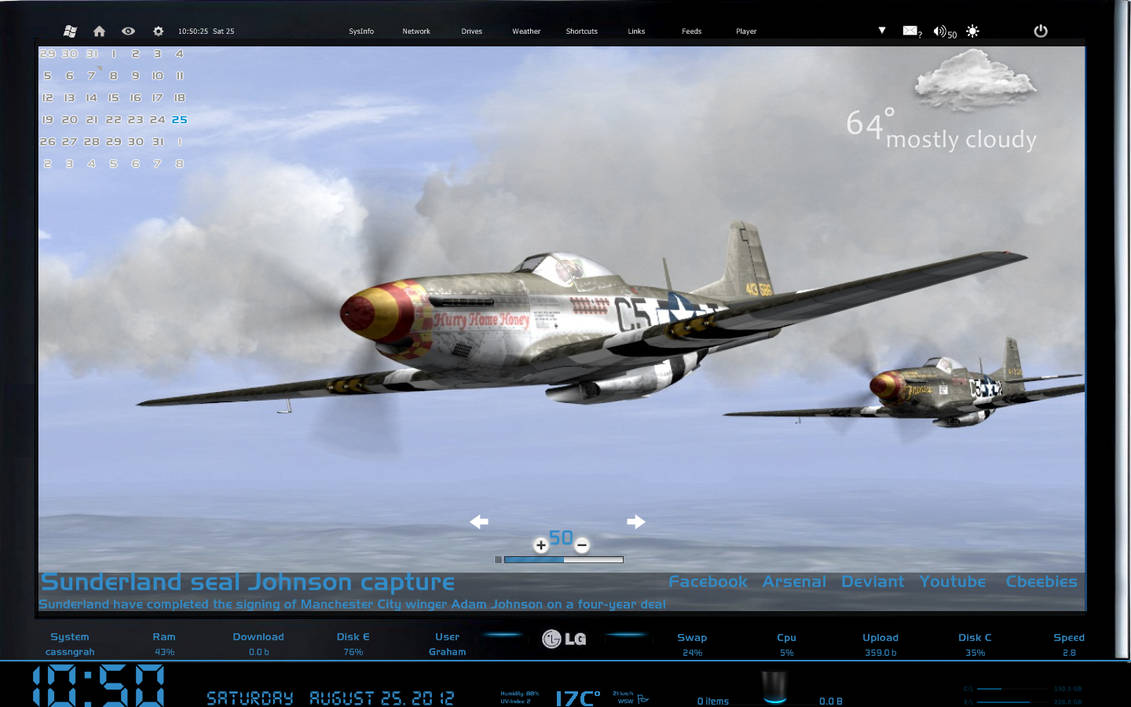Click the Download 0.0 b readout
The image size is (1131, 707).
(258, 644)
